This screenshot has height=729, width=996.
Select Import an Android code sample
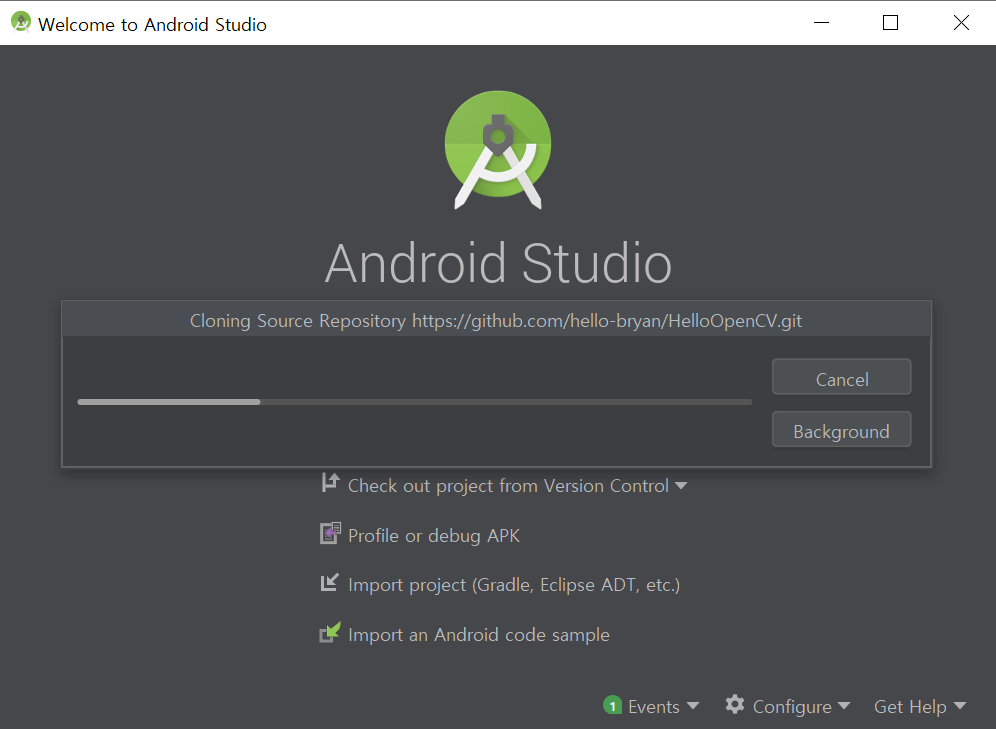coord(478,635)
